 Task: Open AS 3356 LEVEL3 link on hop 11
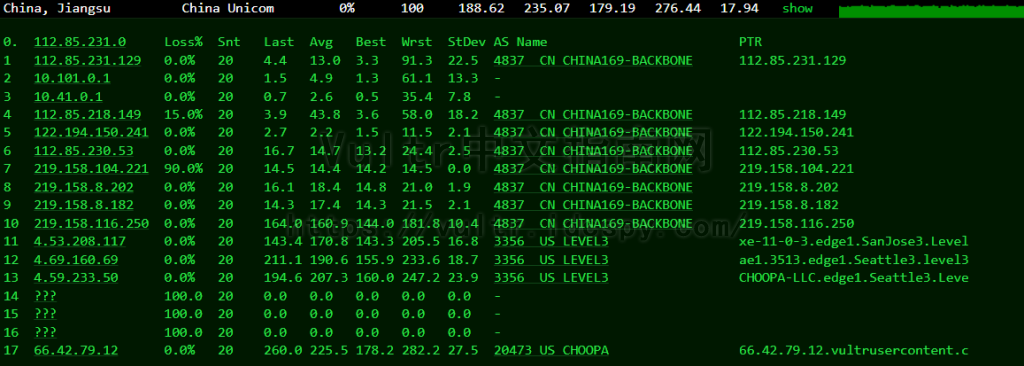click(x=551, y=242)
